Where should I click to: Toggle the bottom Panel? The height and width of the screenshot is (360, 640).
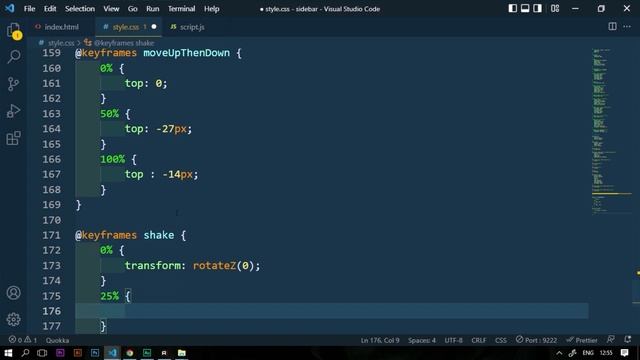pos(525,9)
